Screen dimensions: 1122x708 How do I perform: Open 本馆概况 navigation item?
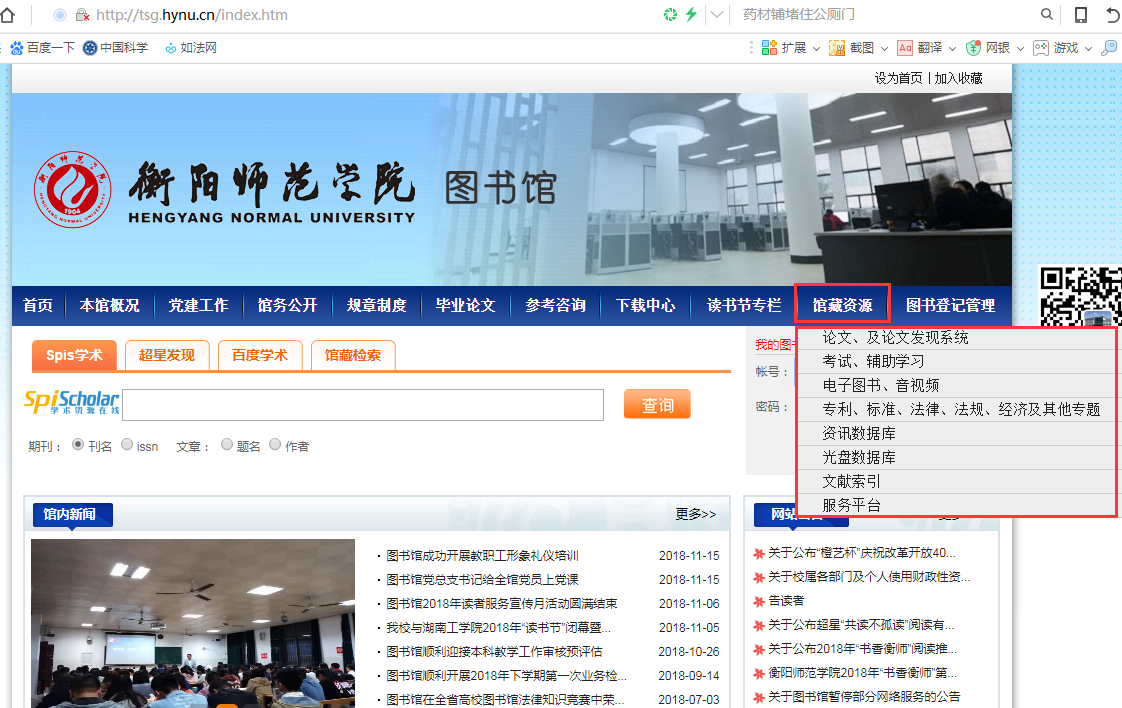click(x=109, y=306)
